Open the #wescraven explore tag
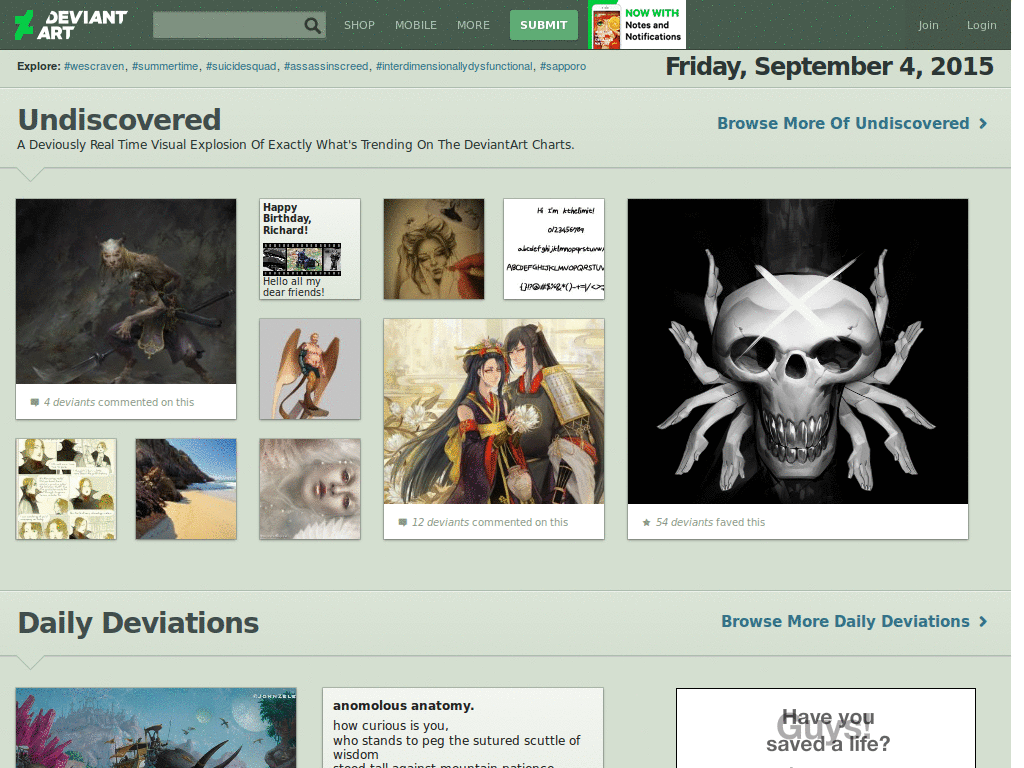This screenshot has width=1024, height=768. pyautogui.click(x=94, y=66)
